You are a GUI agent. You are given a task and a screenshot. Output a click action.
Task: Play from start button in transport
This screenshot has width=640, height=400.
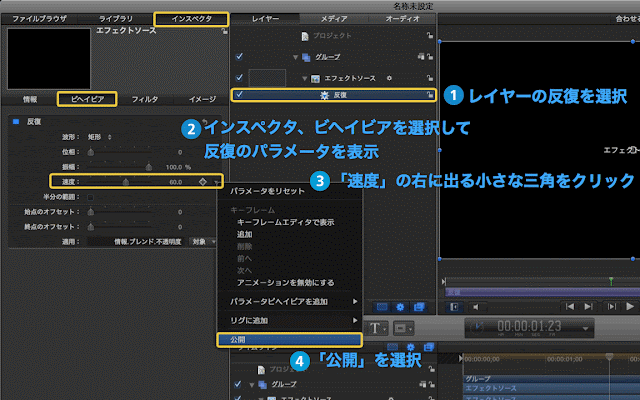[x=611, y=307]
